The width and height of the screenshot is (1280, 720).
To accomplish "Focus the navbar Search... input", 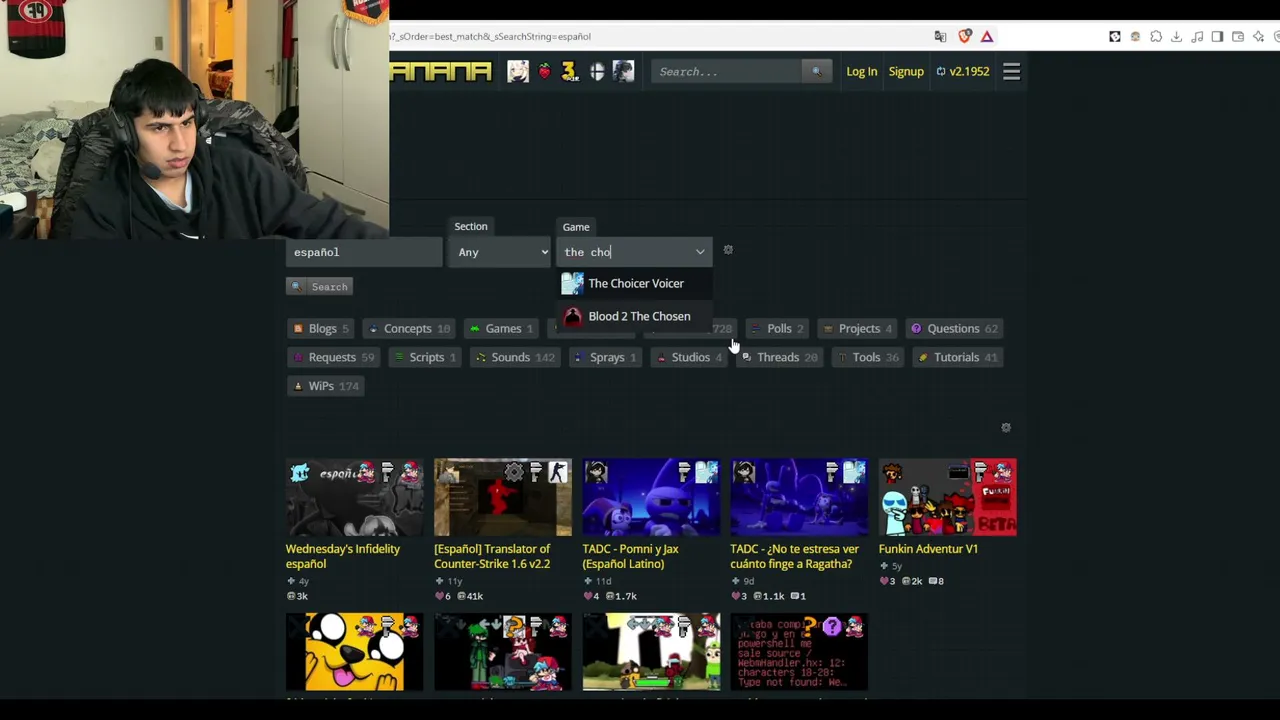I will tap(726, 72).
